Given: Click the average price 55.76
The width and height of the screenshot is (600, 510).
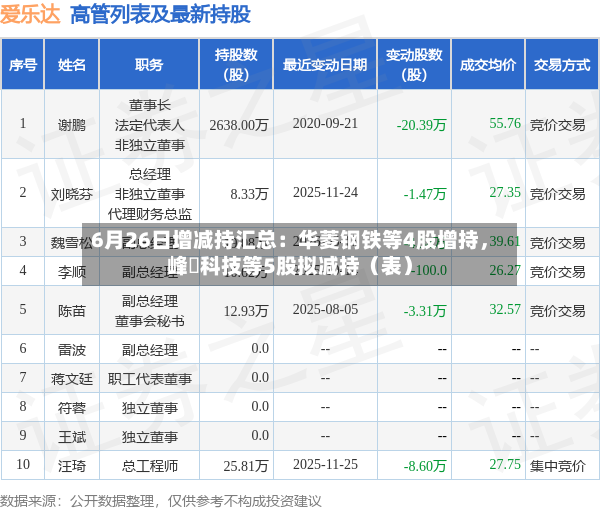Looking at the screenshot, I should 505,123.
